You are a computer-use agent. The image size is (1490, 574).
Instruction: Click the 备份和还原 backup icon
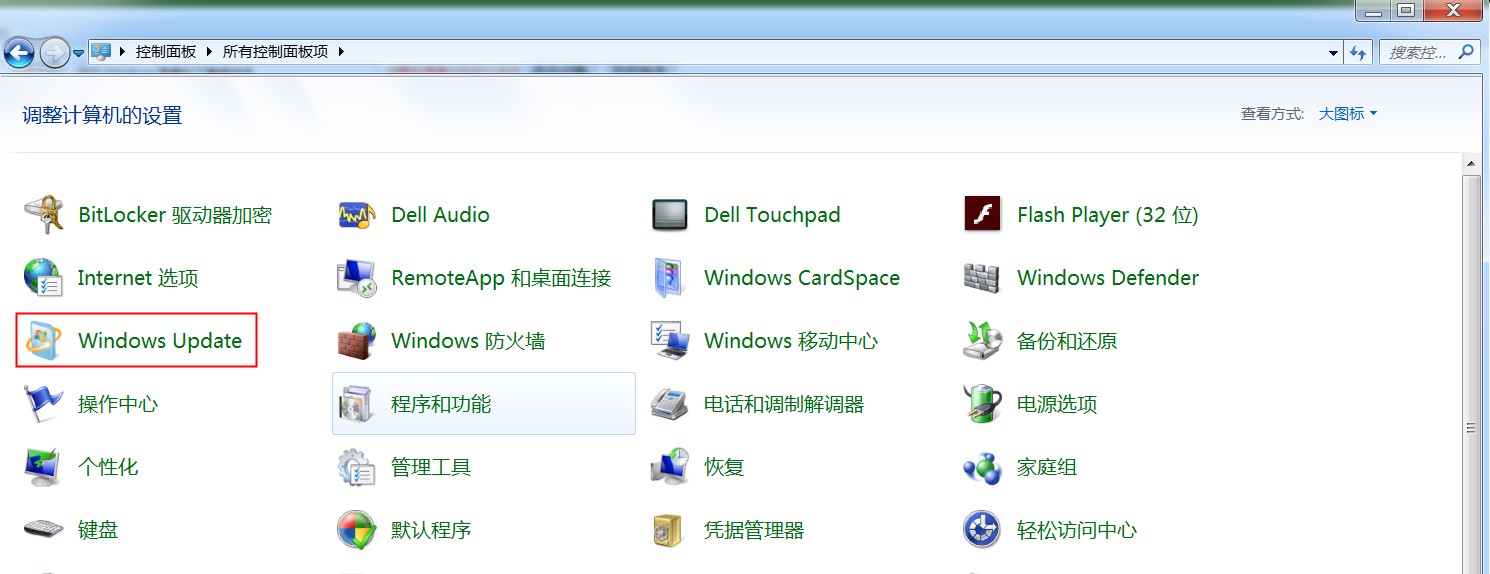(982, 341)
